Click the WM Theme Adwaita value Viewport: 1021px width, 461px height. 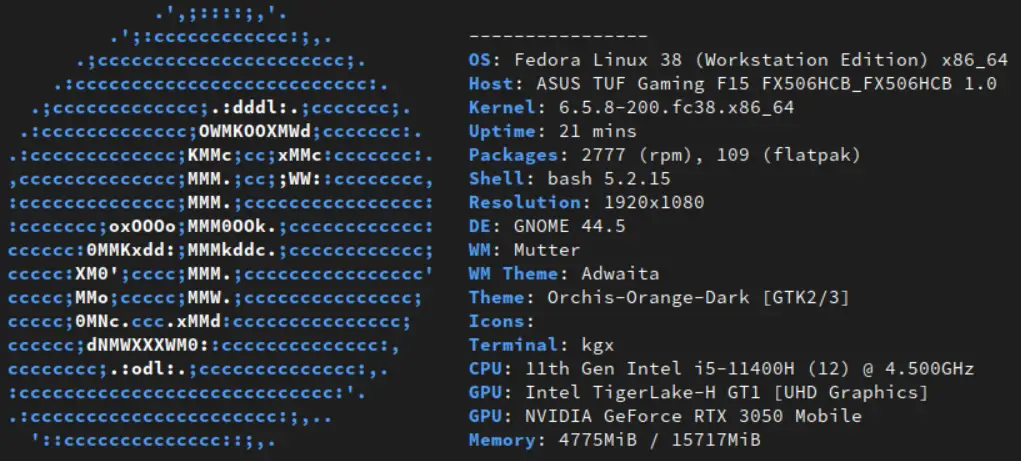click(620, 274)
